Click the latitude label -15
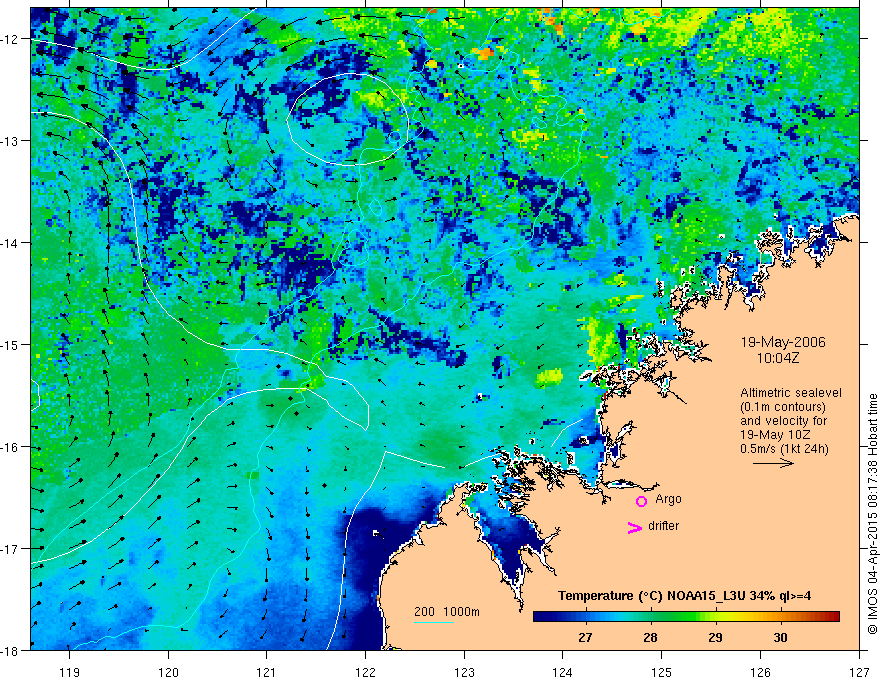The width and height of the screenshot is (880, 680). pos(11,344)
